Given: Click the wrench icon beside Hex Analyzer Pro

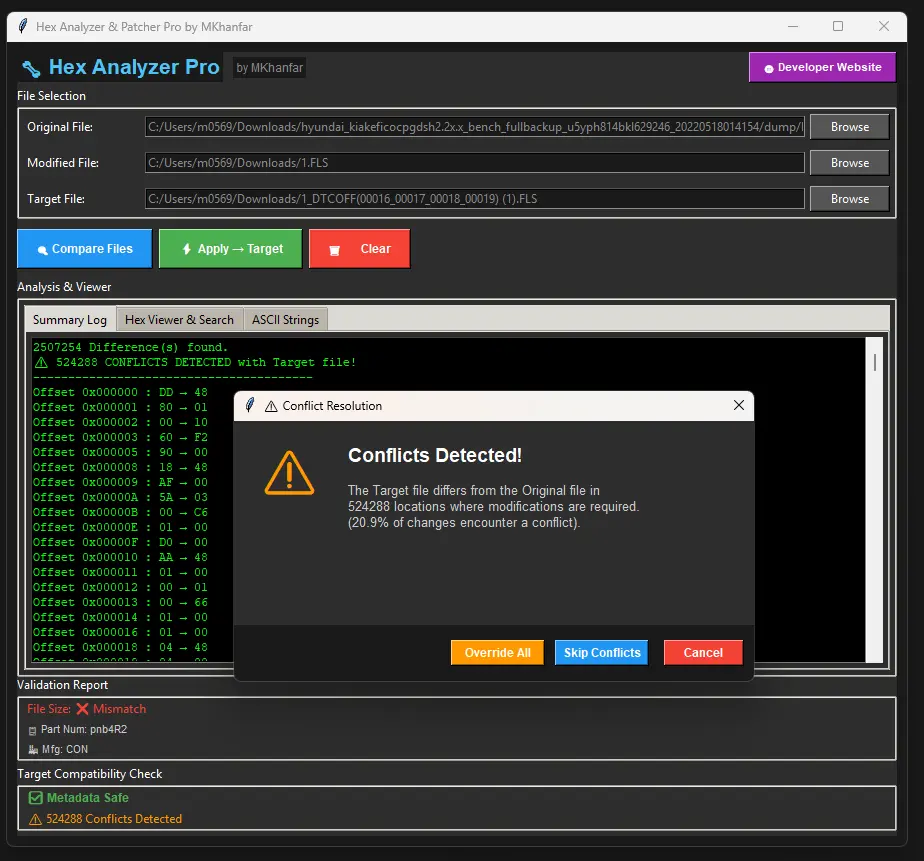Looking at the screenshot, I should click(x=31, y=67).
